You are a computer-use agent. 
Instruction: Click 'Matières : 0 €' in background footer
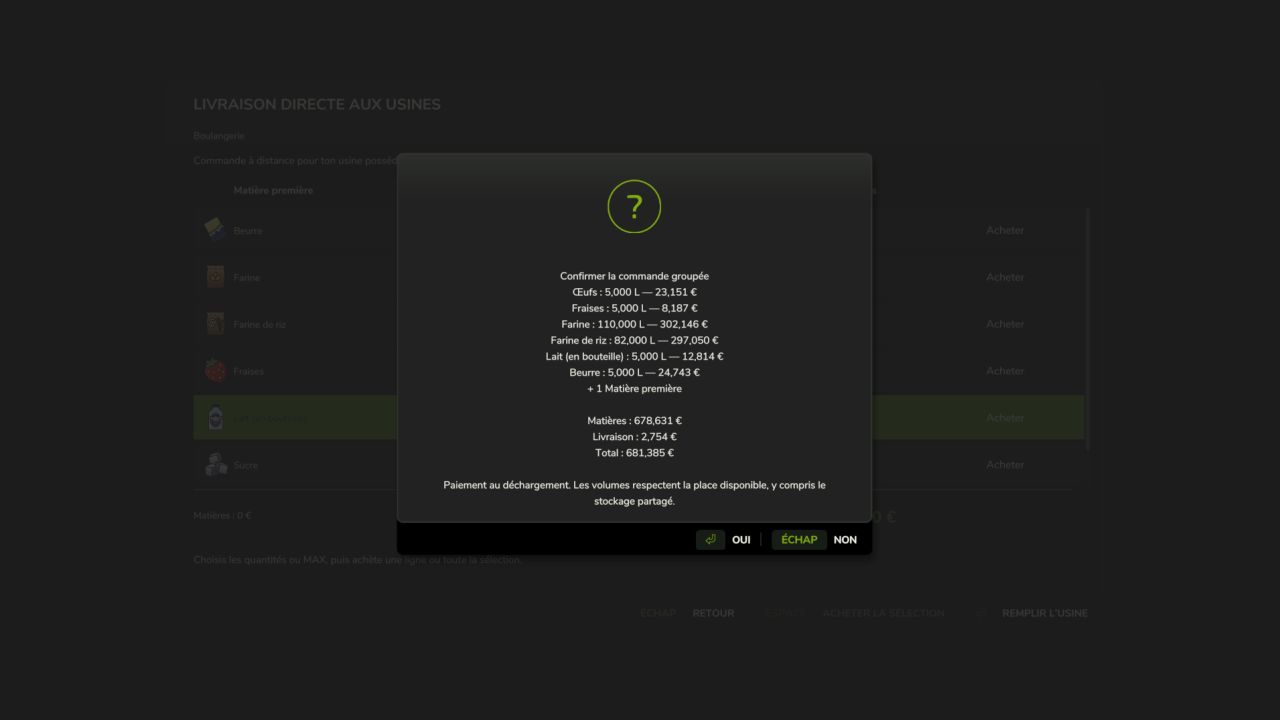click(x=222, y=516)
